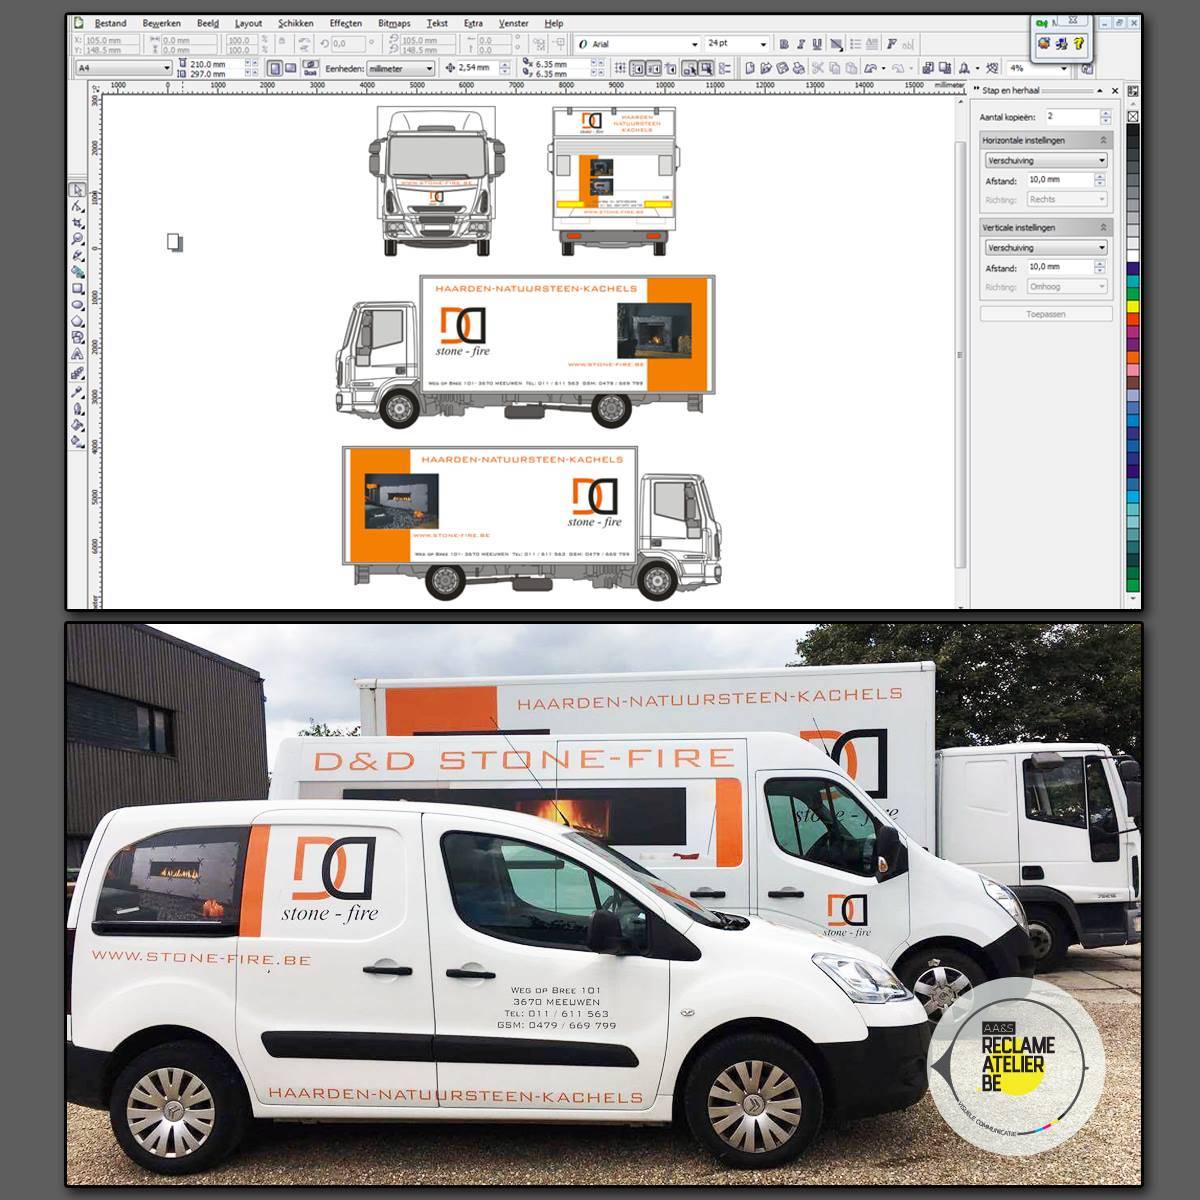Viewport: 1200px width, 1200px height.
Task: Toggle Italic text formatting
Action: pyautogui.click(x=801, y=44)
